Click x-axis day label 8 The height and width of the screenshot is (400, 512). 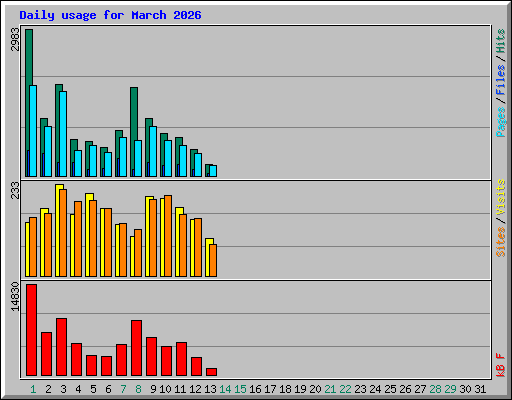(x=138, y=389)
